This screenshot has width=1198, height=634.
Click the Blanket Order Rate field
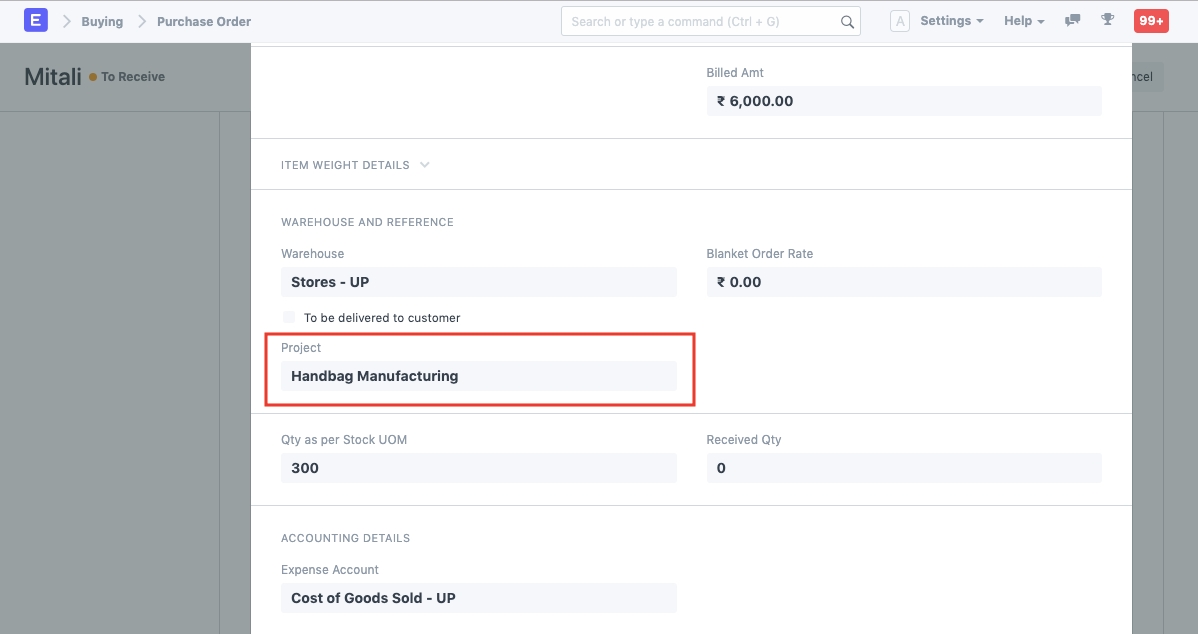coord(903,282)
